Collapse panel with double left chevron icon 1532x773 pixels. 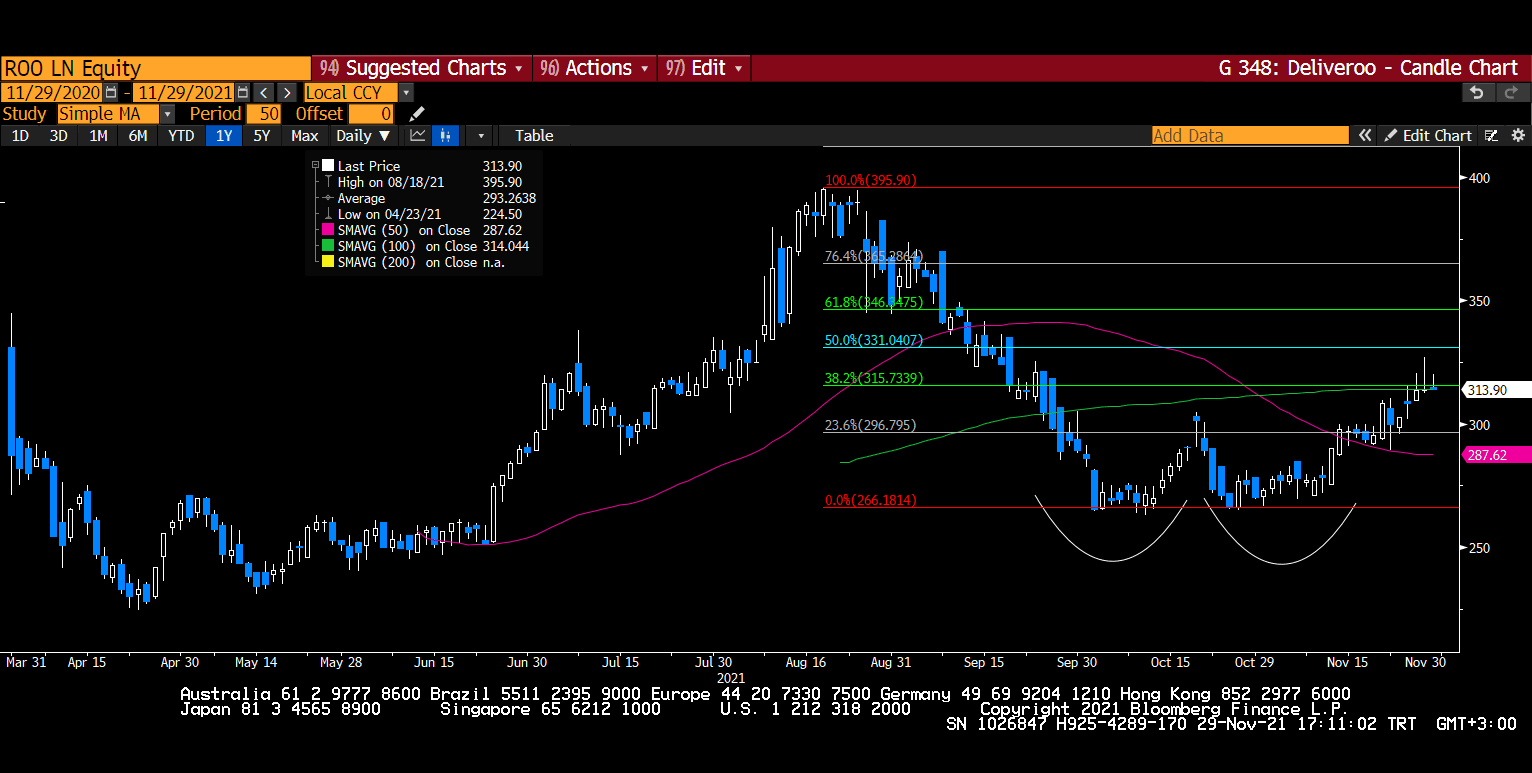[1364, 136]
